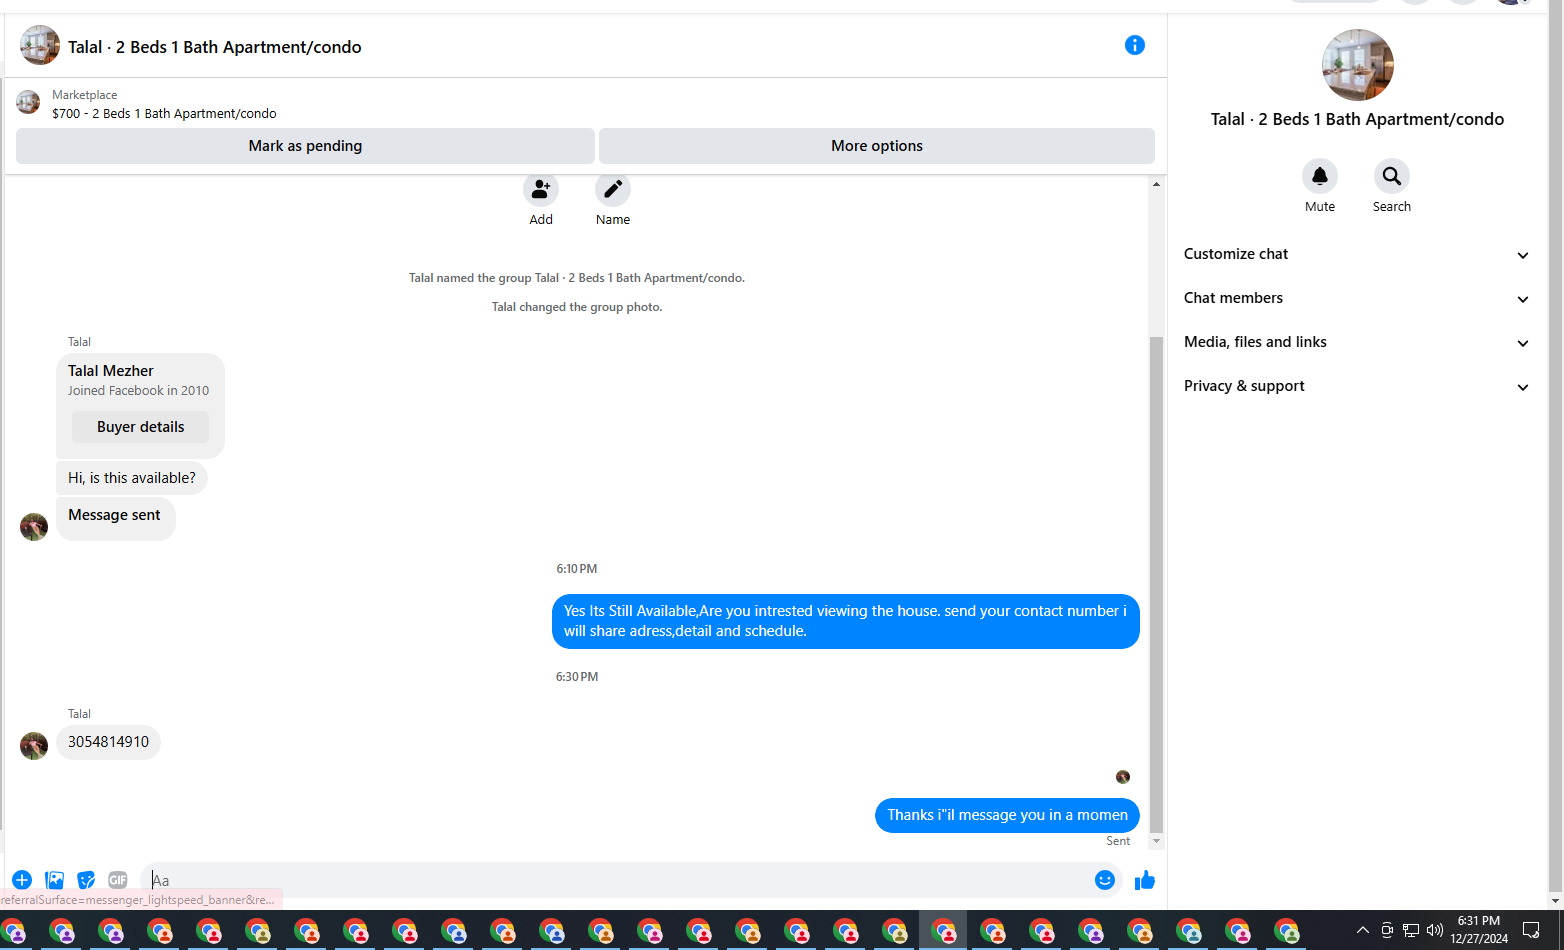Click the '$700 - 2 Beds 1 Bath' listing title
This screenshot has width=1564, height=950.
click(164, 114)
